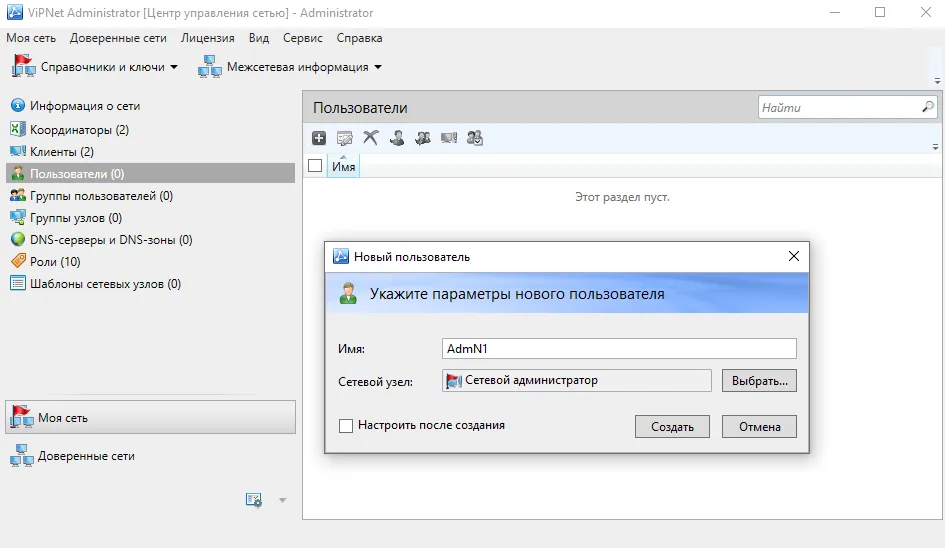Open Справка menu
This screenshot has width=945, height=548.
click(359, 37)
